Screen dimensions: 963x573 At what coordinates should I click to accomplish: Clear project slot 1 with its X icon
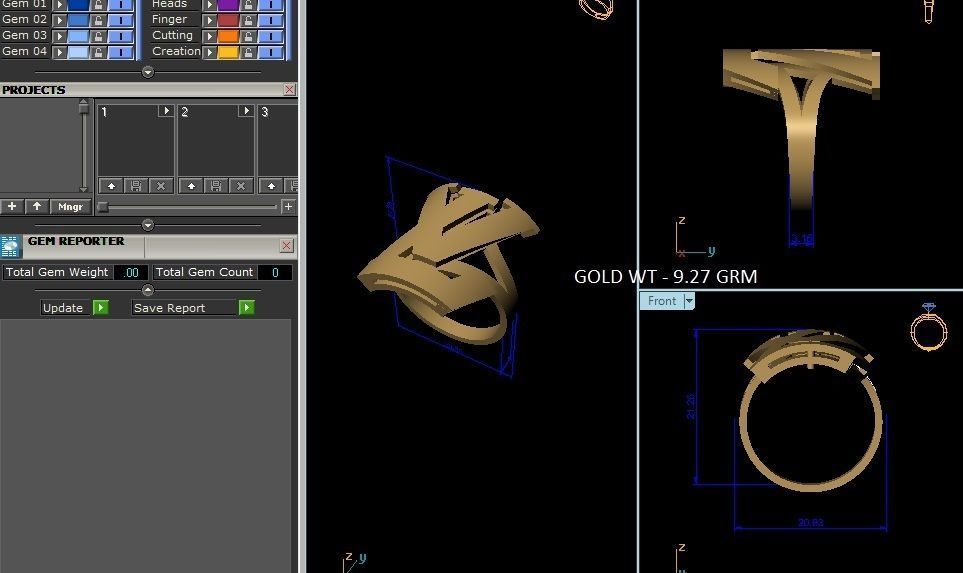pyautogui.click(x=161, y=185)
